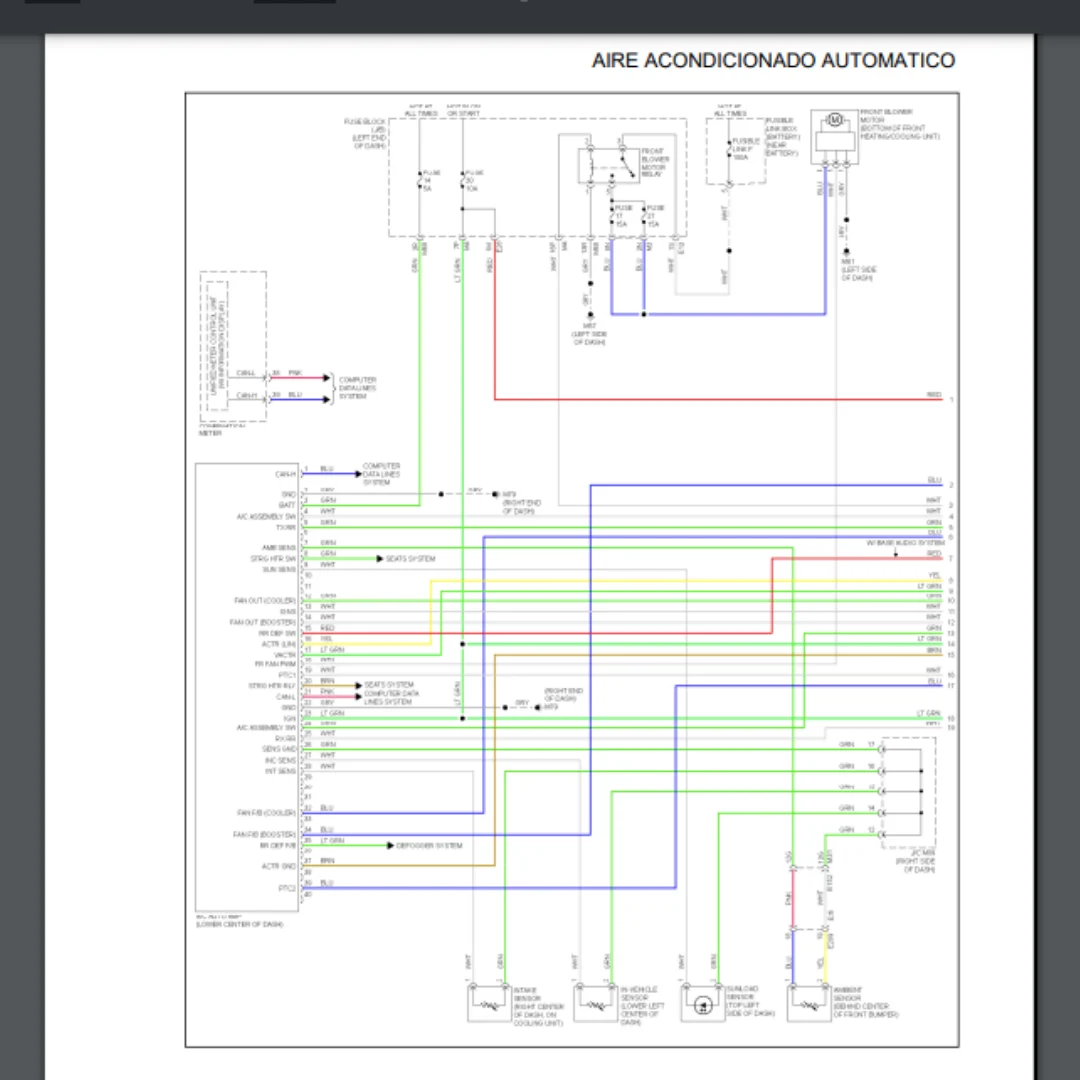Click the in-vehicle sensor thermistor symbol
The image size is (1080, 1080).
click(x=596, y=1006)
